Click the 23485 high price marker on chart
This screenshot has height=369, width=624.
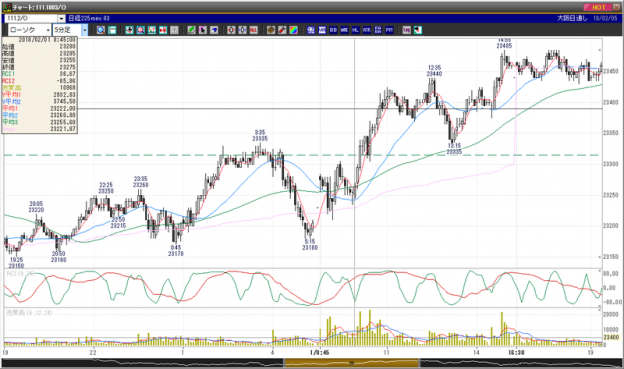tap(504, 46)
